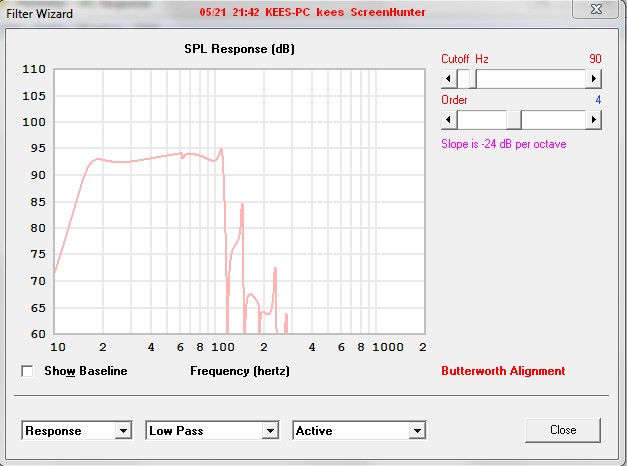Click the Cutoff Hz slider thumb
627x466 pixels.
(x=473, y=78)
